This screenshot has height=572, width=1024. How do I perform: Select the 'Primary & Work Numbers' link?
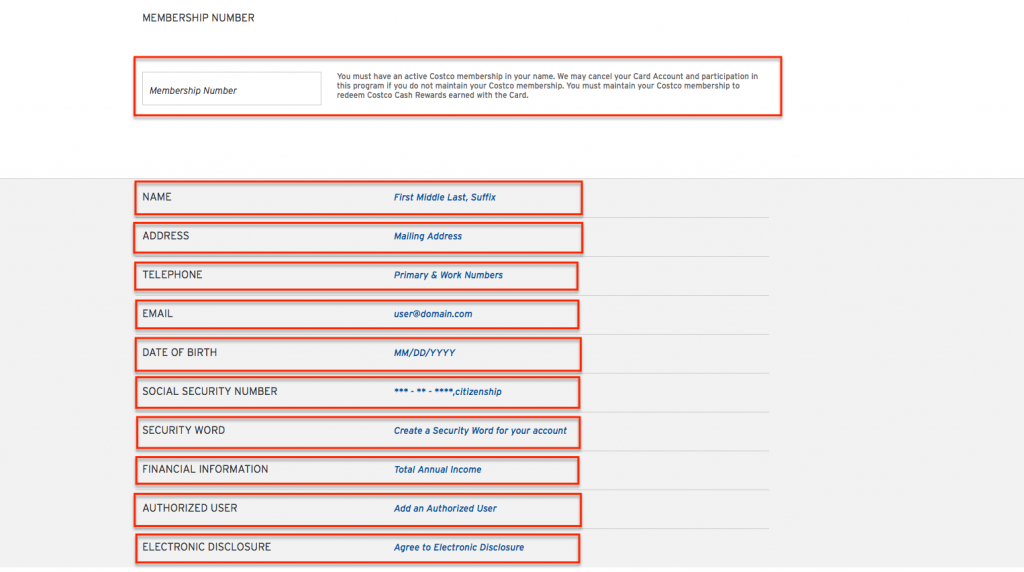coord(448,275)
